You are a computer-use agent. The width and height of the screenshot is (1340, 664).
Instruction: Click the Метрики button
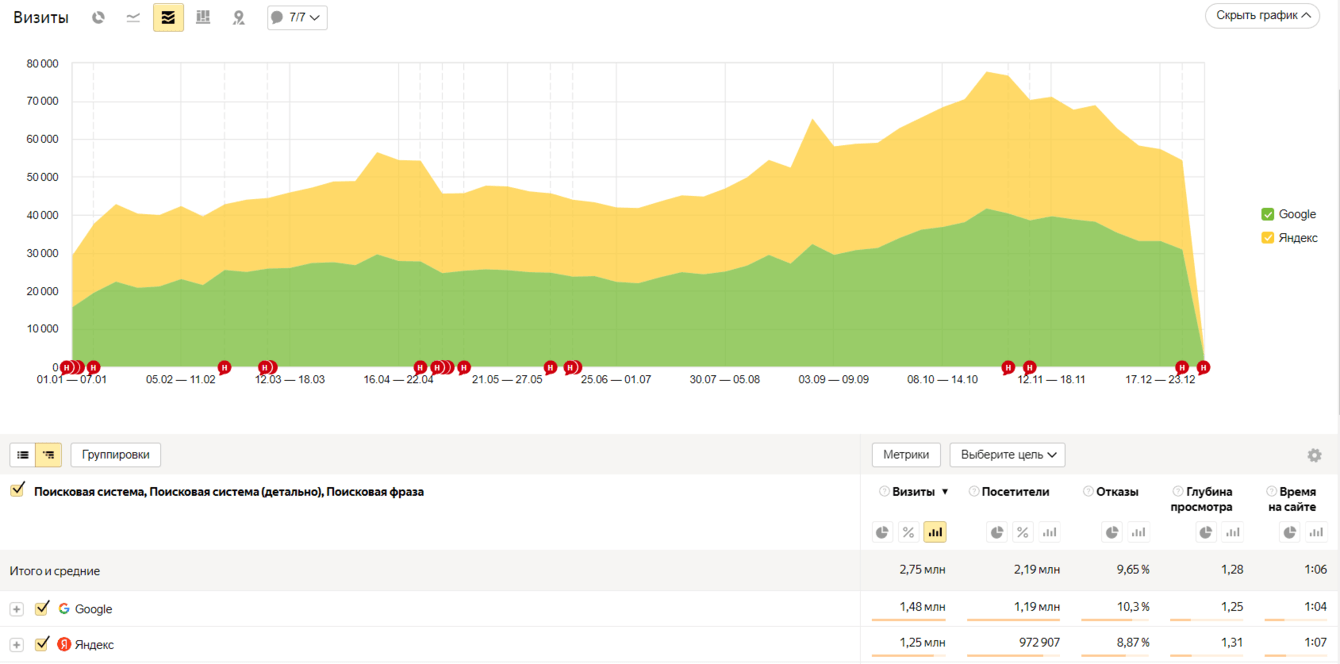tap(906, 455)
